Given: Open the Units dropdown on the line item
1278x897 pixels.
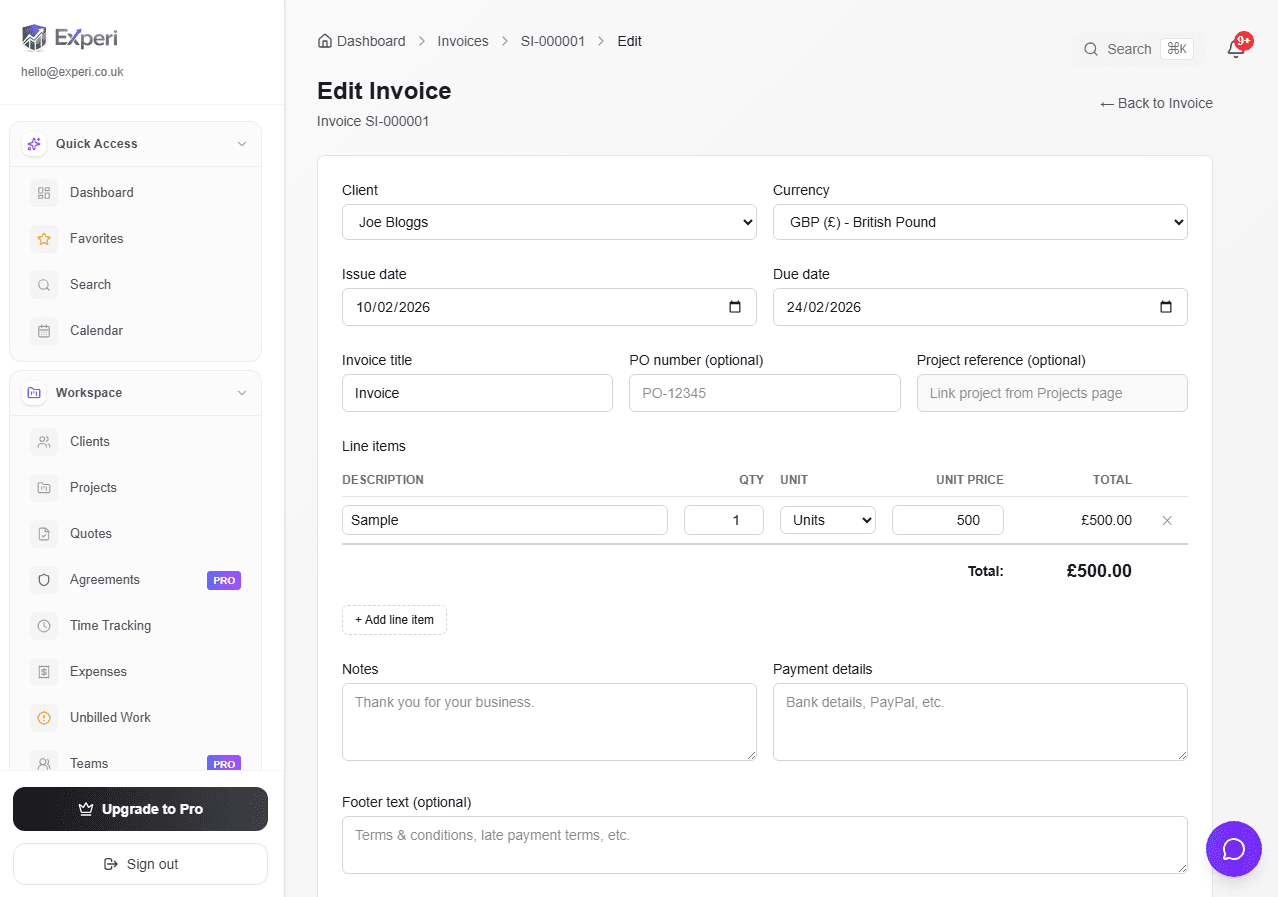Looking at the screenshot, I should tap(827, 520).
